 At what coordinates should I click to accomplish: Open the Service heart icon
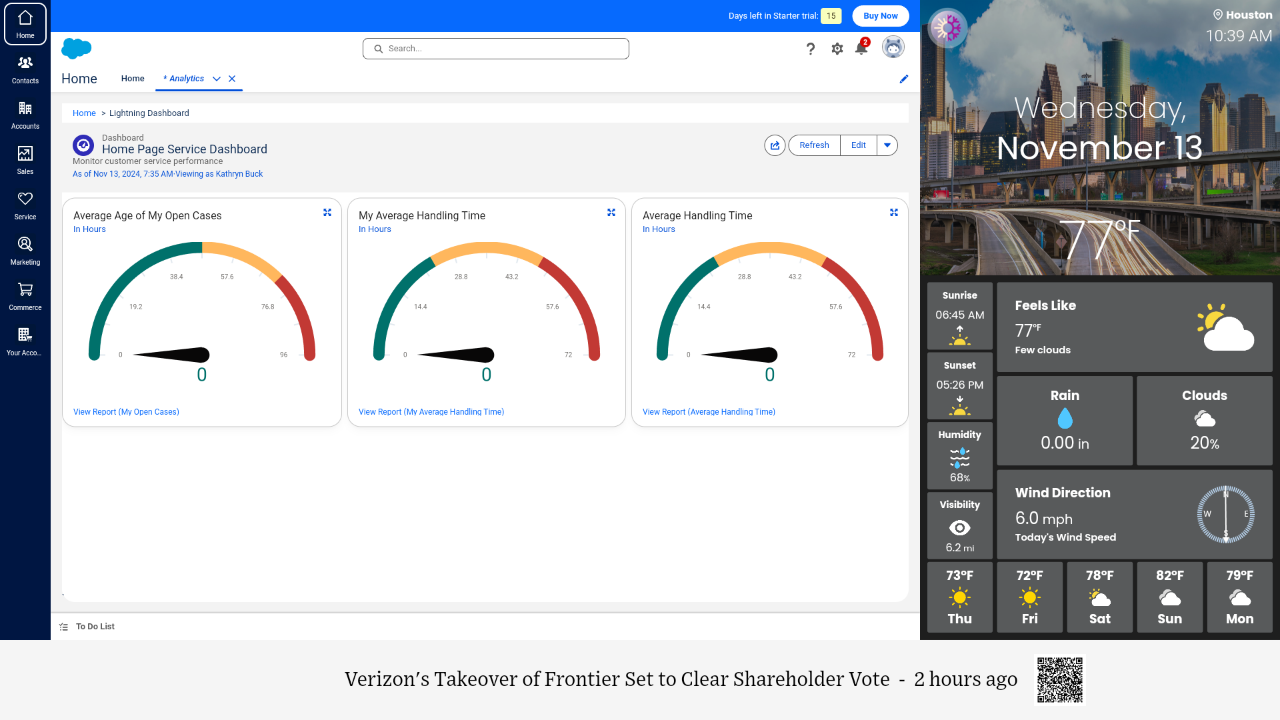(25, 204)
